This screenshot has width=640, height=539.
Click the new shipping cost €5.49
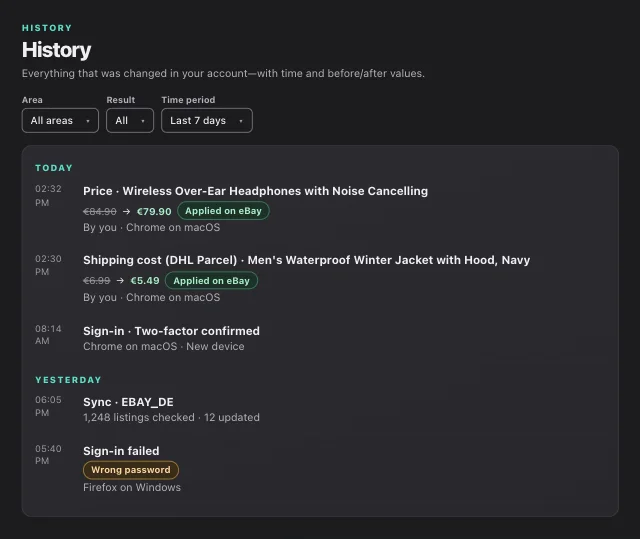145,281
